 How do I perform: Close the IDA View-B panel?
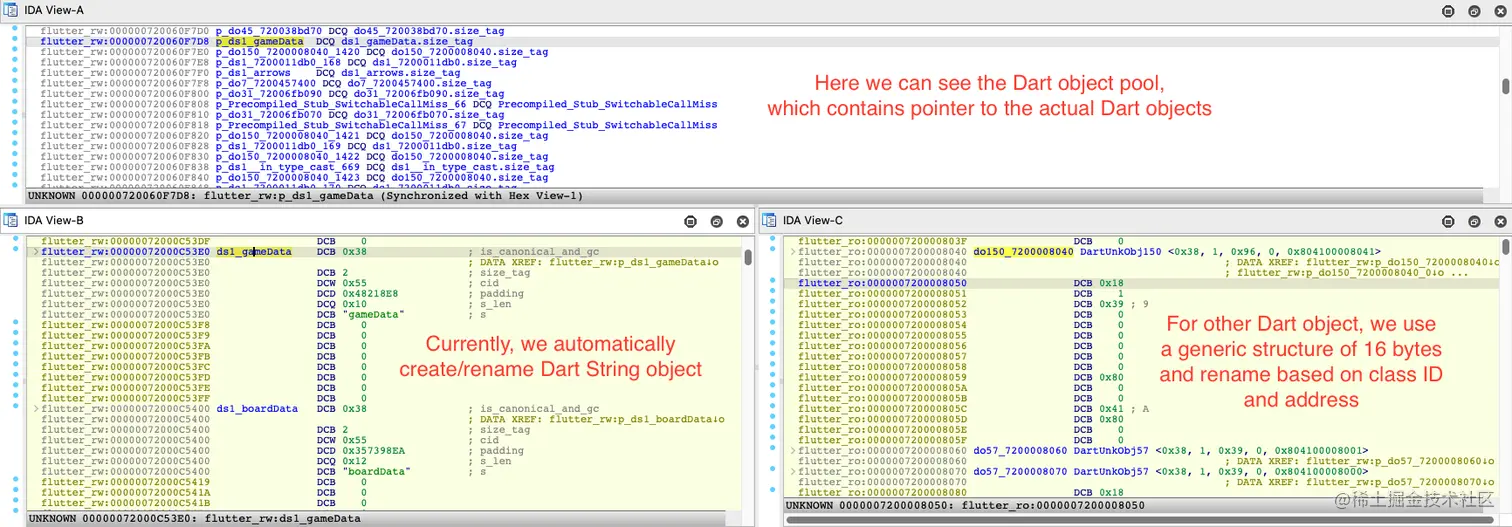pos(742,221)
